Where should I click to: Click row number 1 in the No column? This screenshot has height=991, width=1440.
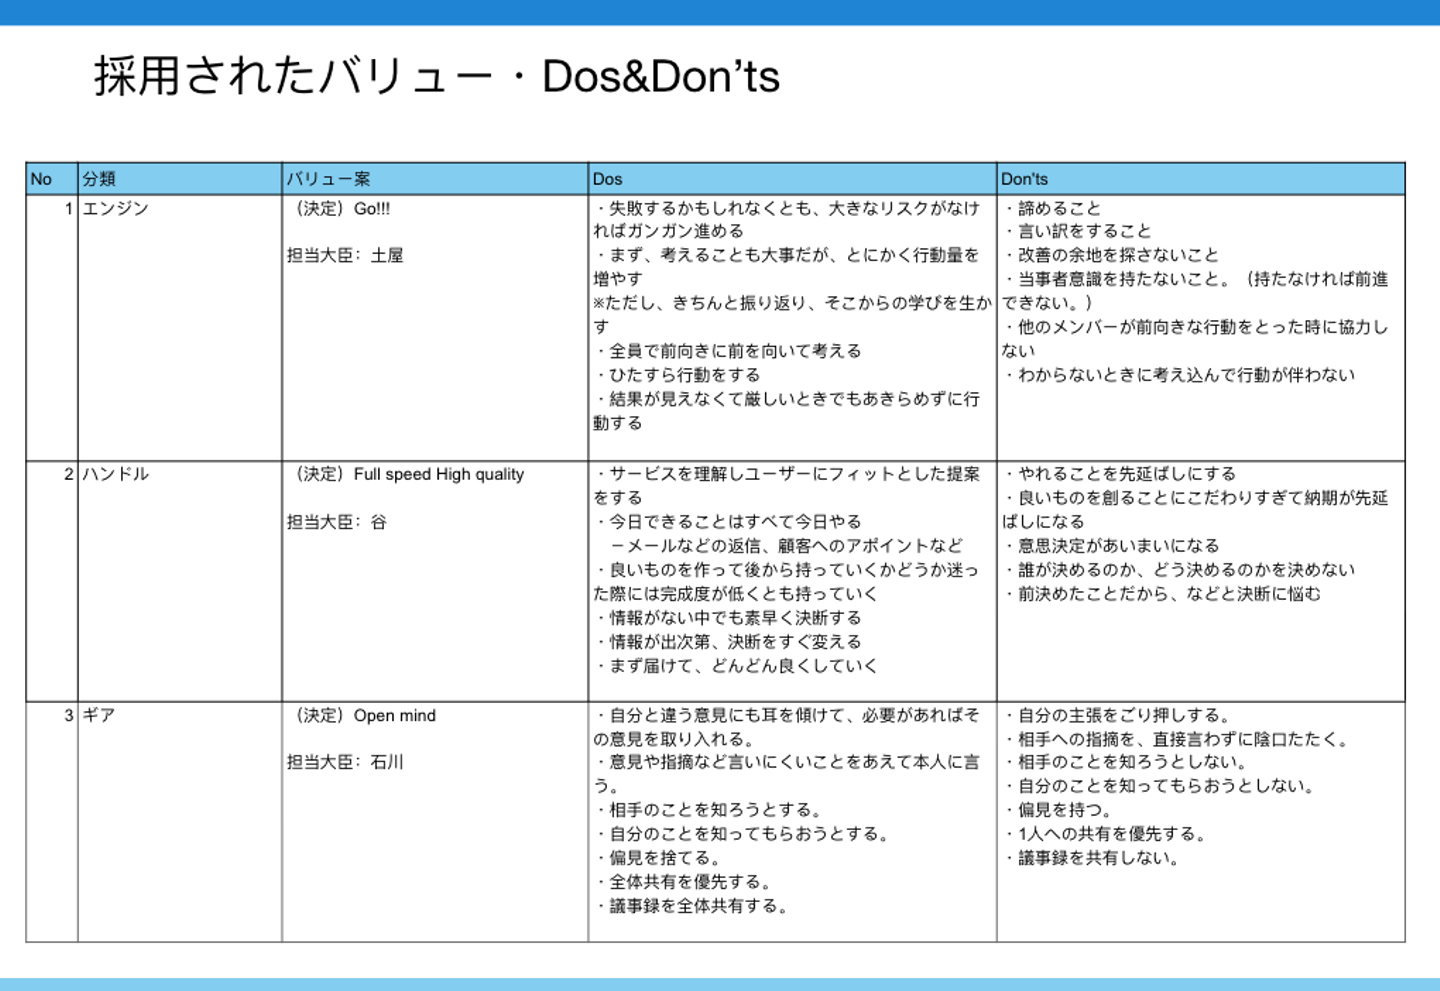(68, 208)
